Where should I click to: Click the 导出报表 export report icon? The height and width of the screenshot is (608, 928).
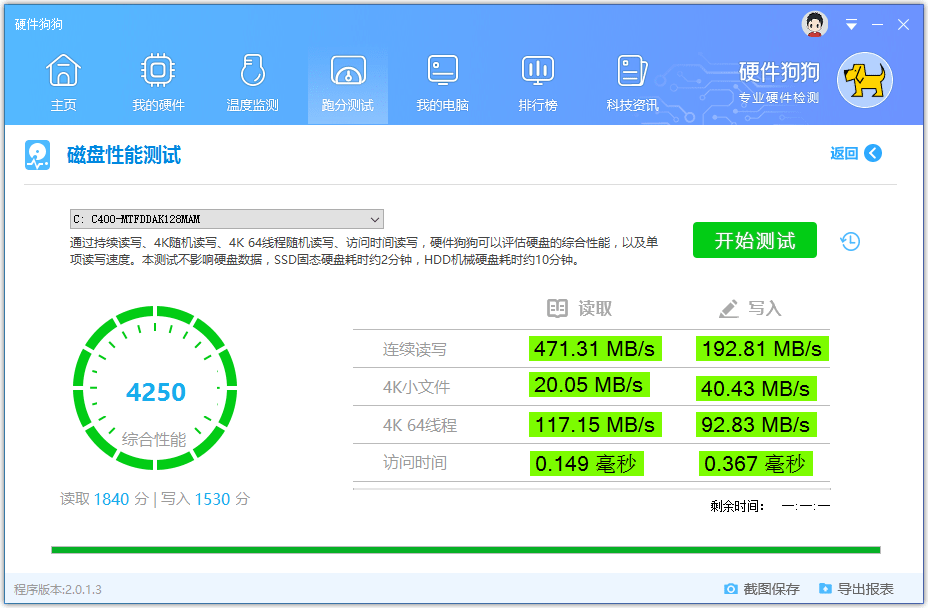pos(825,590)
